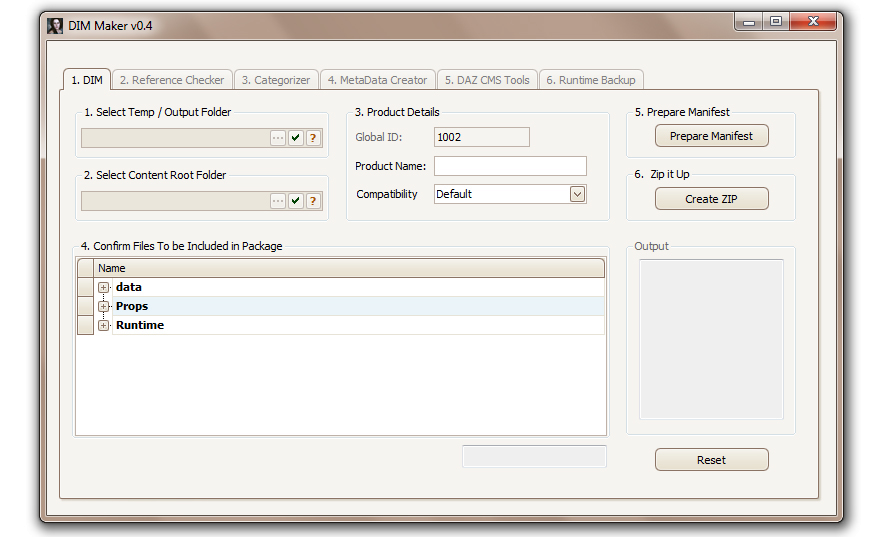886x537 pixels.
Task: Open the 2. Reference Checker tab
Action: 172,80
